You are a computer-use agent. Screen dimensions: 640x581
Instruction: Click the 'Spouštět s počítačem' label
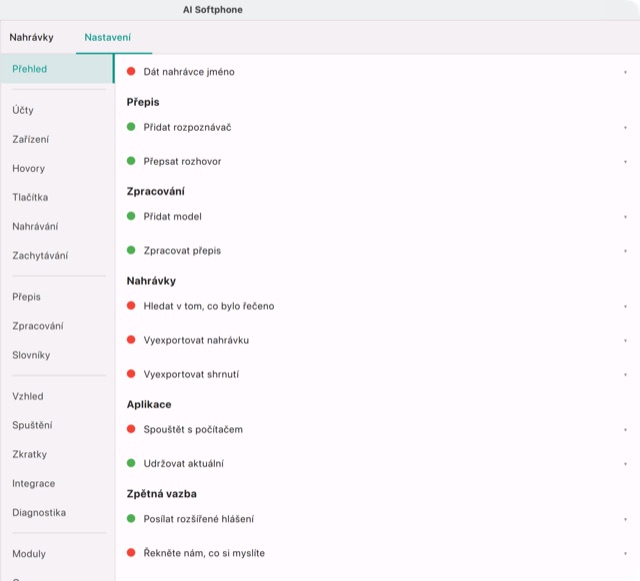pos(193,430)
